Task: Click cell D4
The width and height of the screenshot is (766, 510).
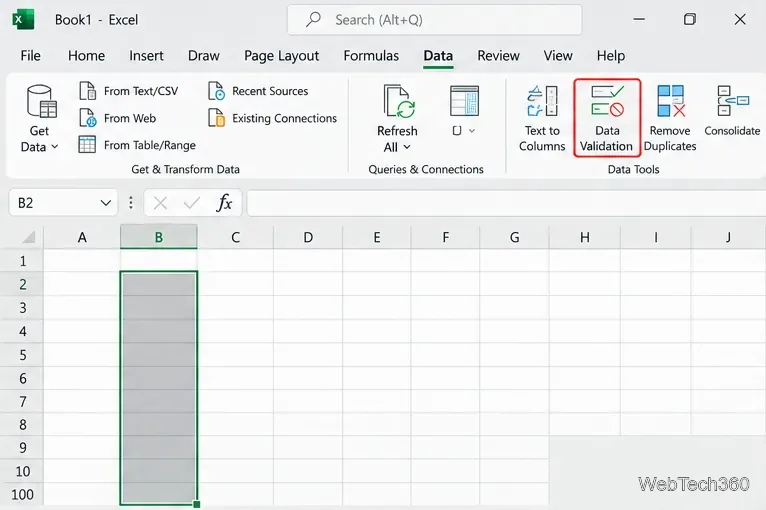Action: coord(308,331)
